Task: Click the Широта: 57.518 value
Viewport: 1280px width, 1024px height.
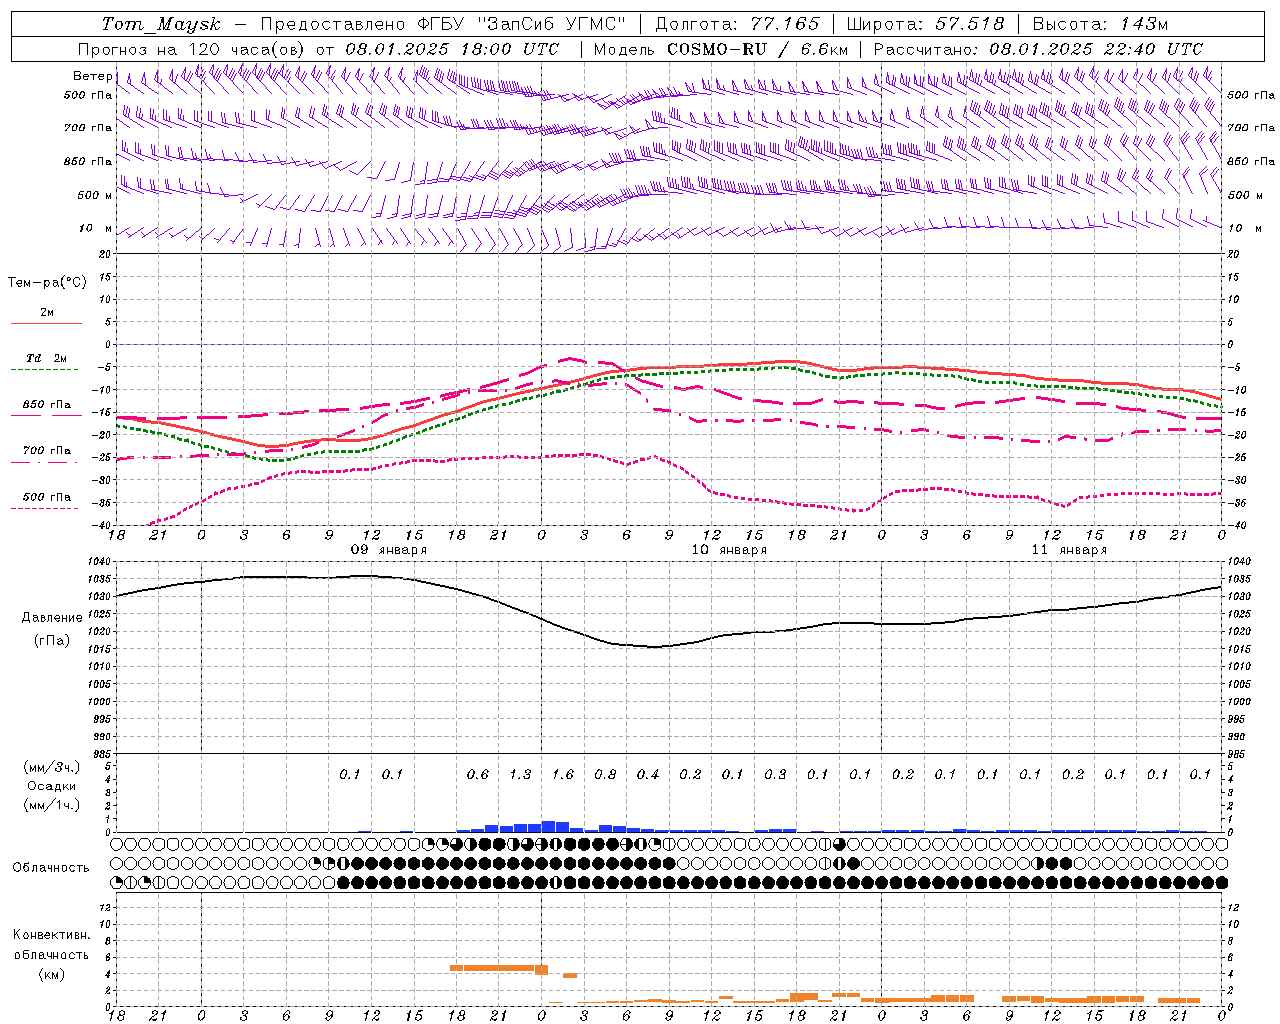Action: pos(925,24)
